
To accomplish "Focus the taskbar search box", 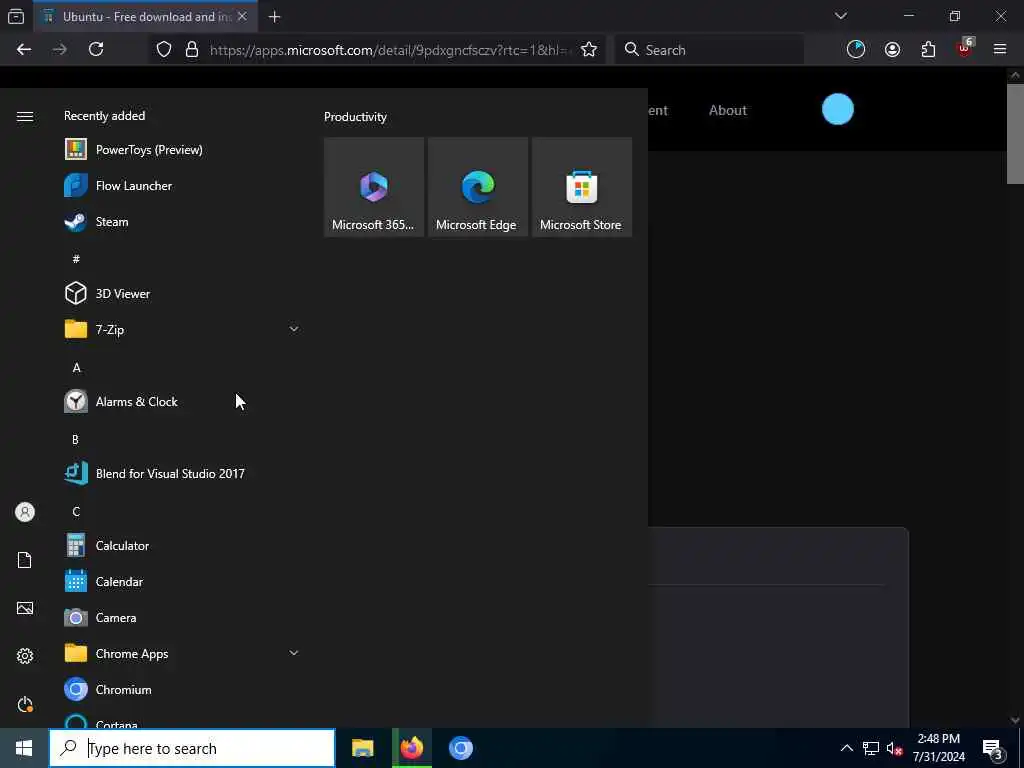I will tap(192, 748).
